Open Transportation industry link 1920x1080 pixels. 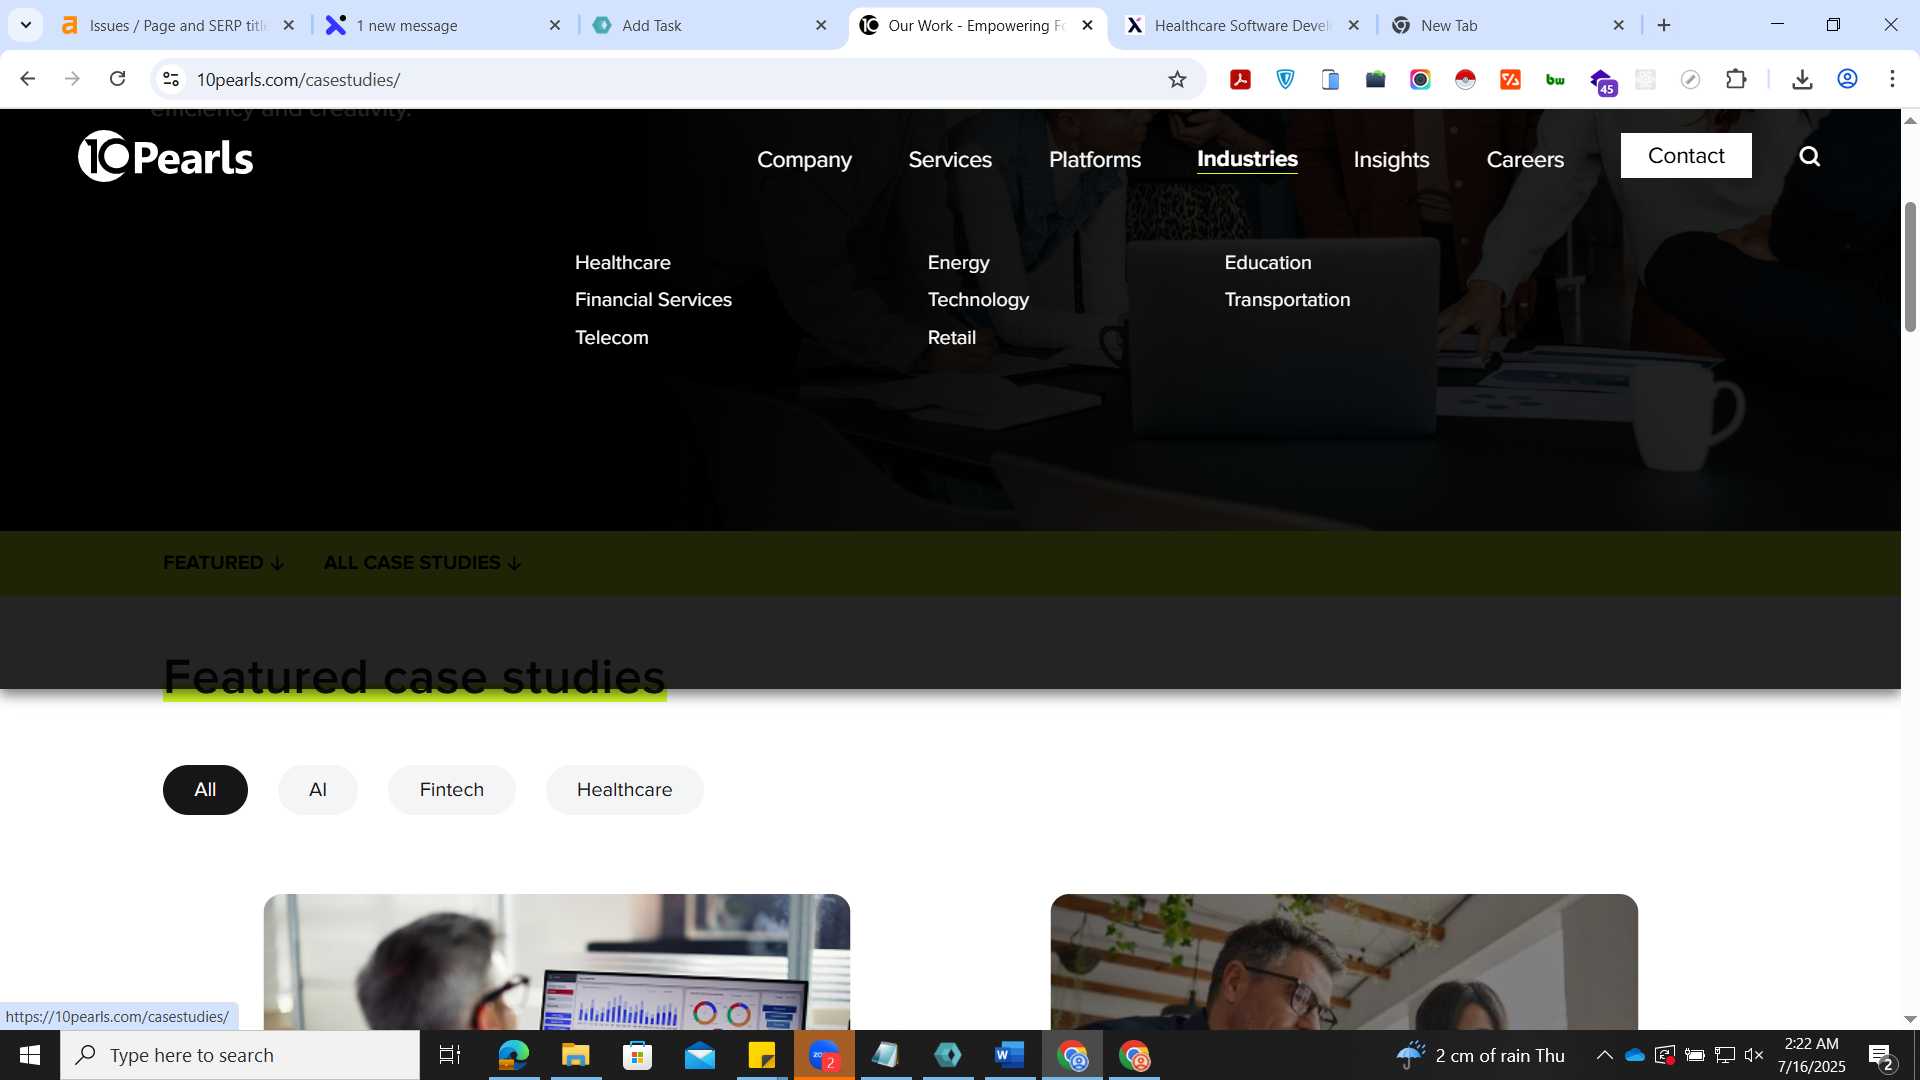(1287, 300)
